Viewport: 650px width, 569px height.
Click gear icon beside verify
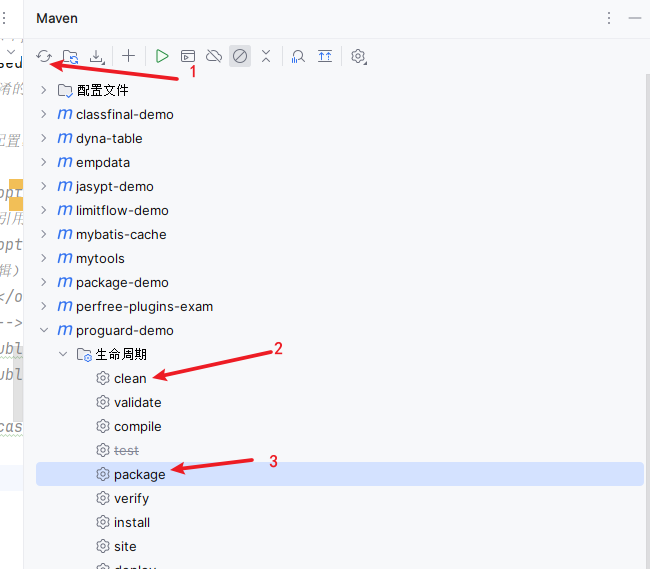point(103,499)
